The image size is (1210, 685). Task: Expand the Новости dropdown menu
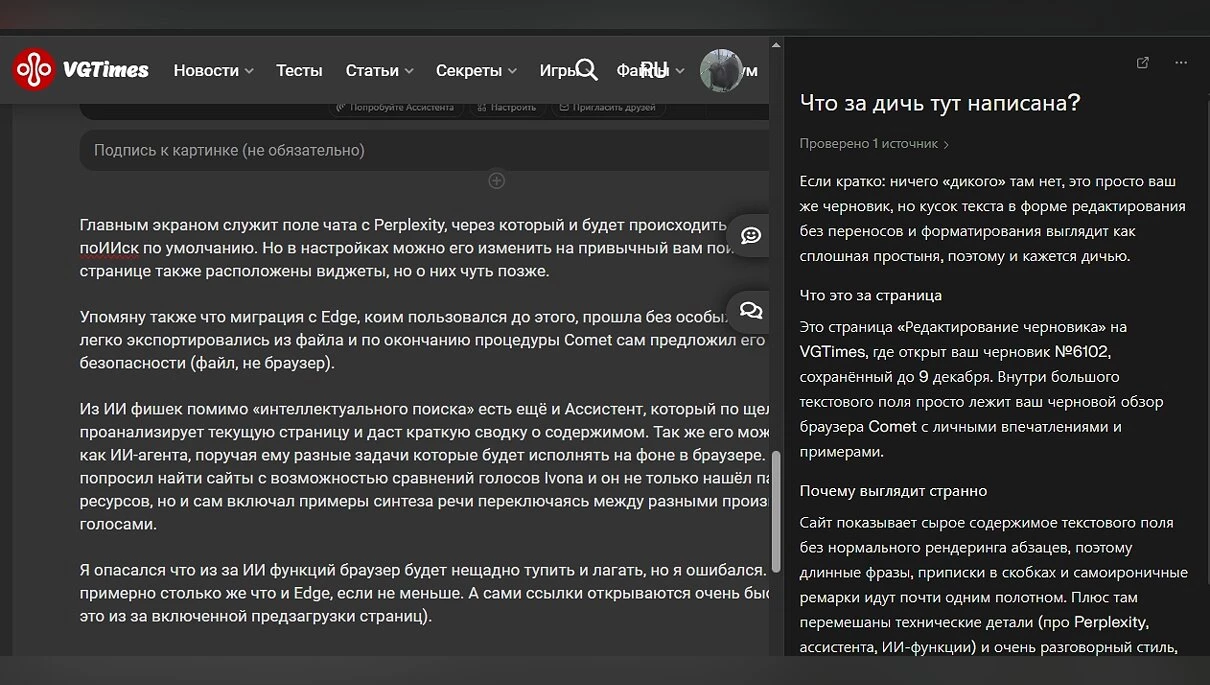pyautogui.click(x=213, y=70)
